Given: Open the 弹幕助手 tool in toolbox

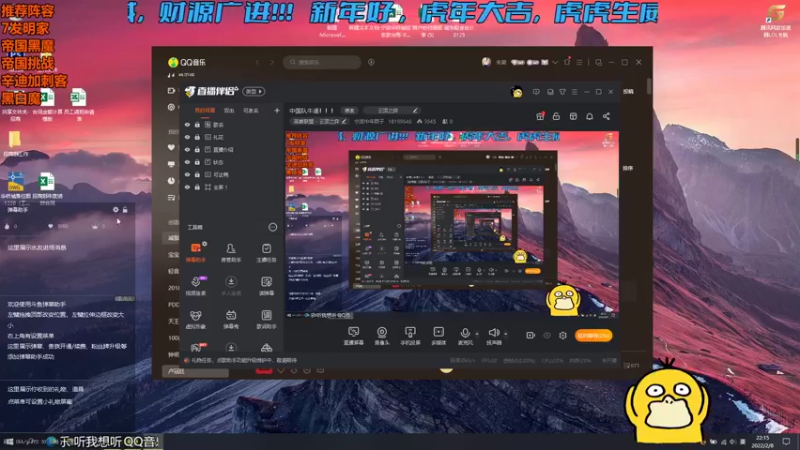Looking at the screenshot, I should pos(195,252).
